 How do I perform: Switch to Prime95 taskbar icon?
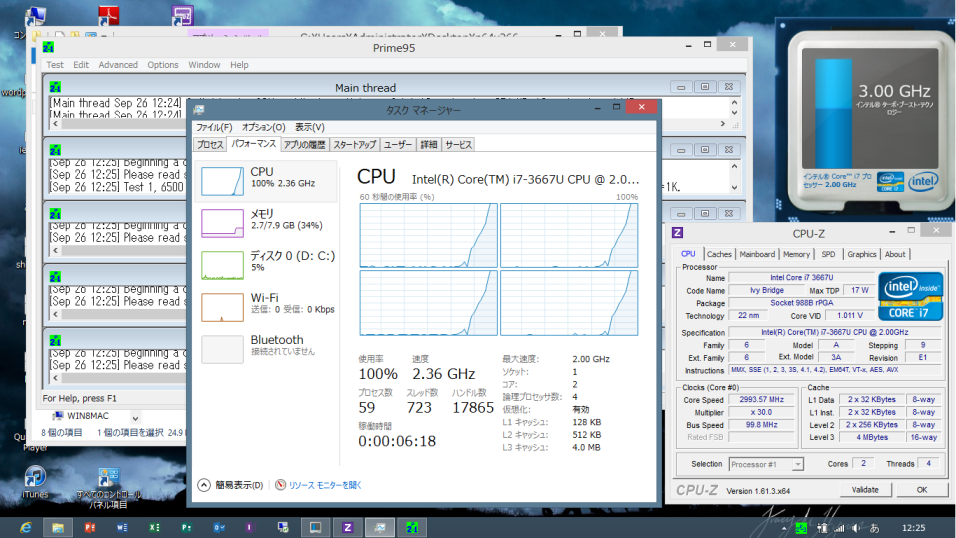click(x=412, y=528)
